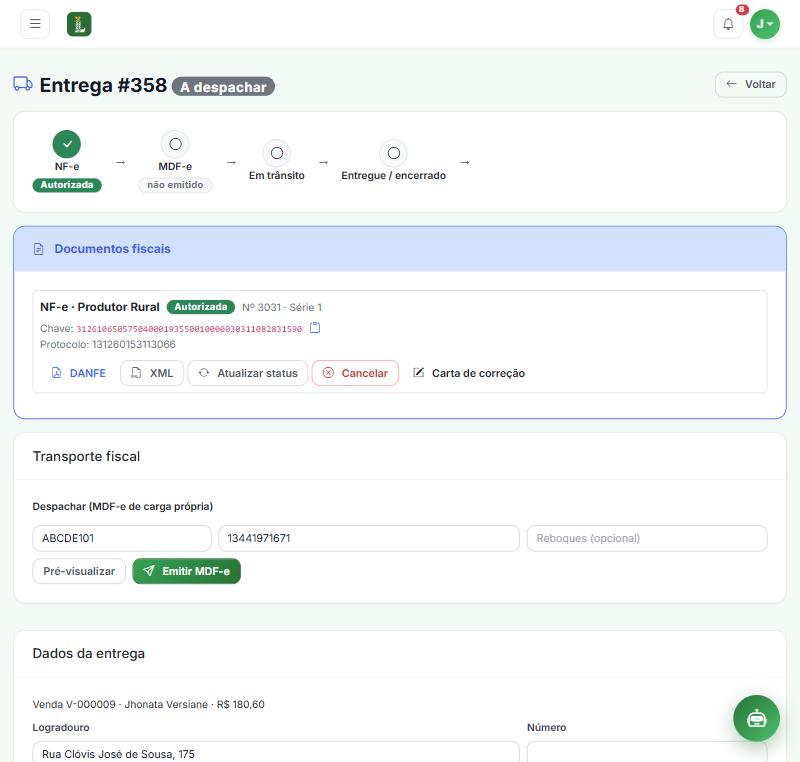Copy the NF-e access key with the clipboard icon
Image resolution: width=800 pixels, height=762 pixels.
pos(315,328)
